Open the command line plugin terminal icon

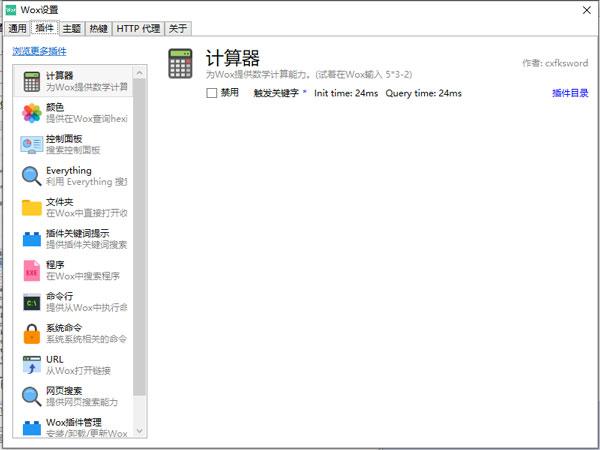pos(32,302)
